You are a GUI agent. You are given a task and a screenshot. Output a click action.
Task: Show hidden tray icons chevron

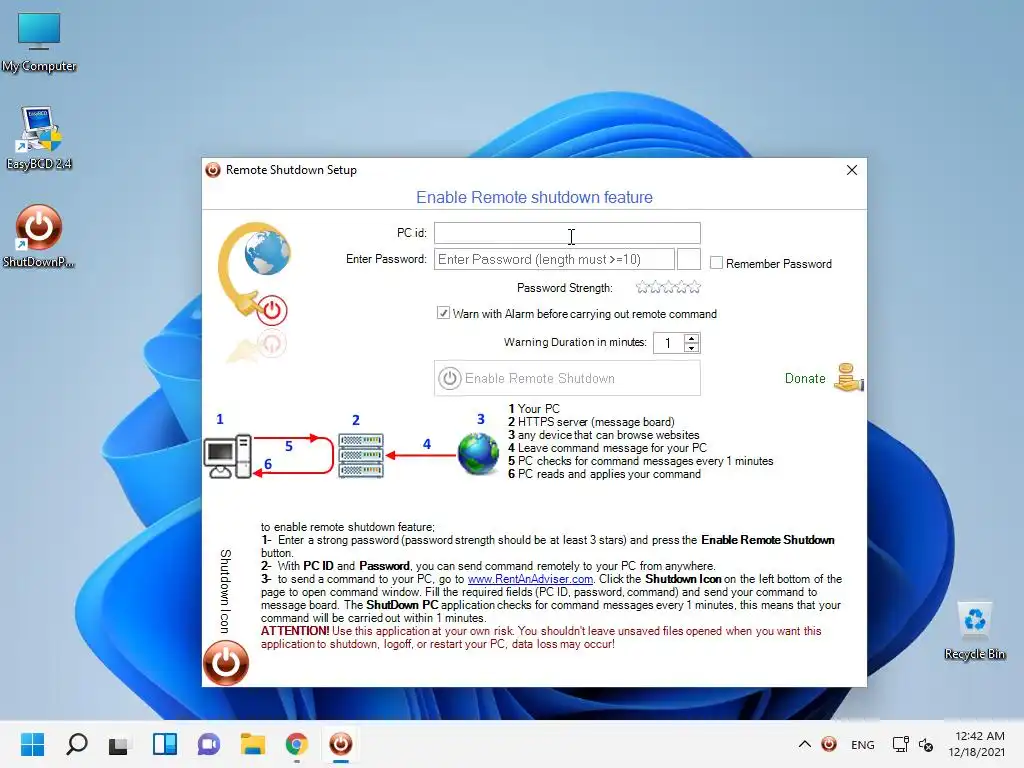coord(805,744)
